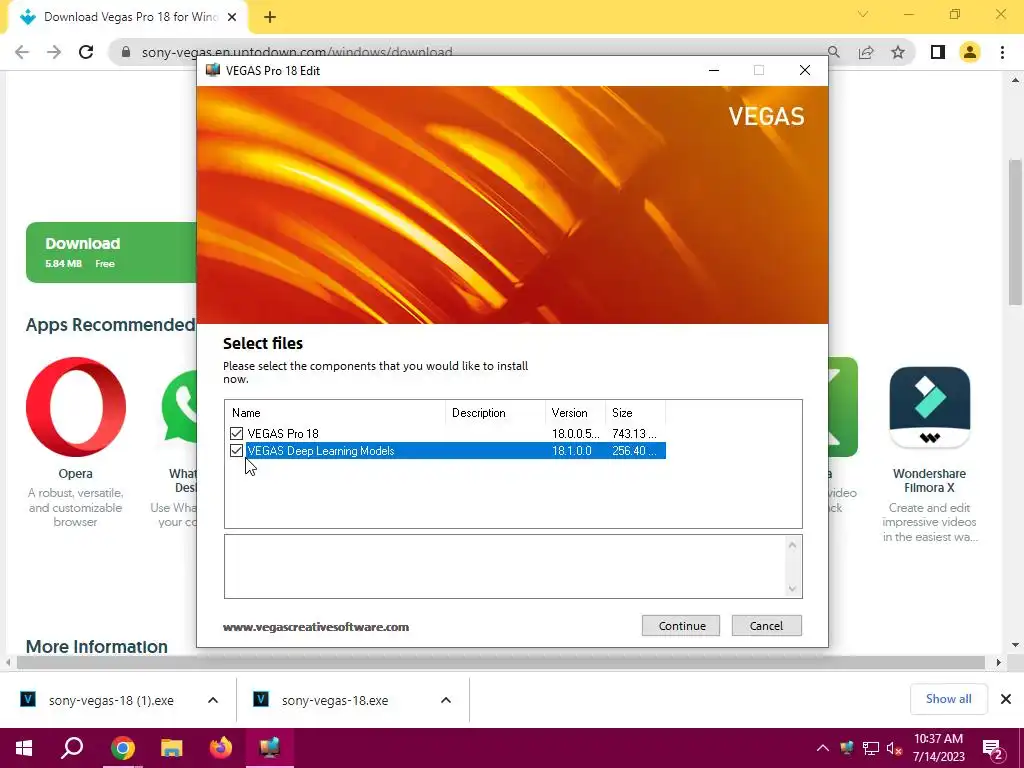Open Firefox from the taskbar
Screen dimensions: 1024x768
[221, 748]
